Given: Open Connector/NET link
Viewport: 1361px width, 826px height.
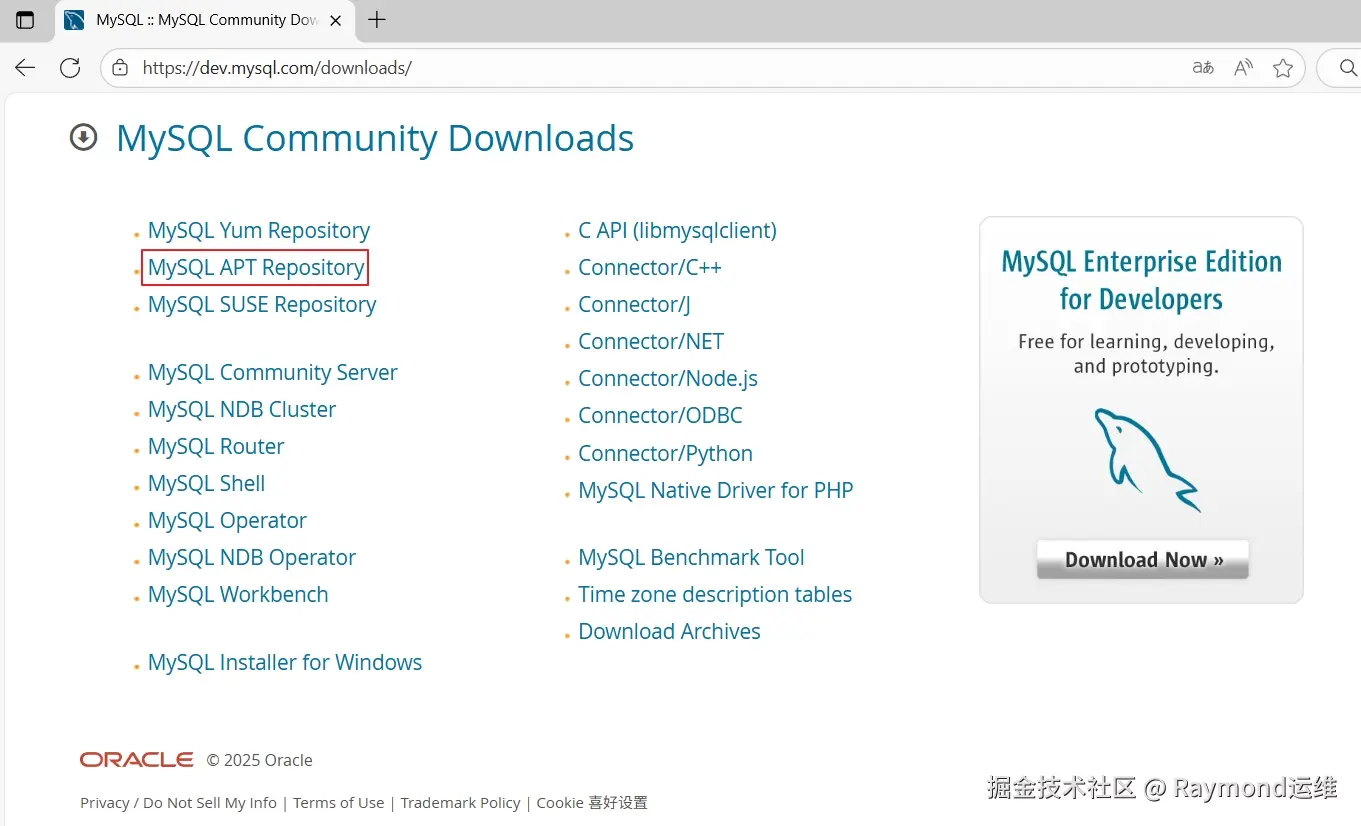Looking at the screenshot, I should click(651, 341).
